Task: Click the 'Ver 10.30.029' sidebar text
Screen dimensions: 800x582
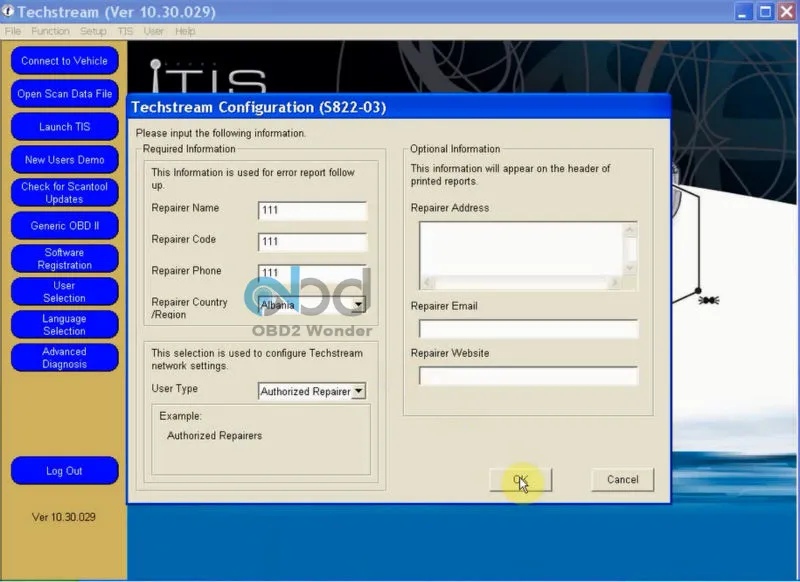Action: tap(64, 517)
